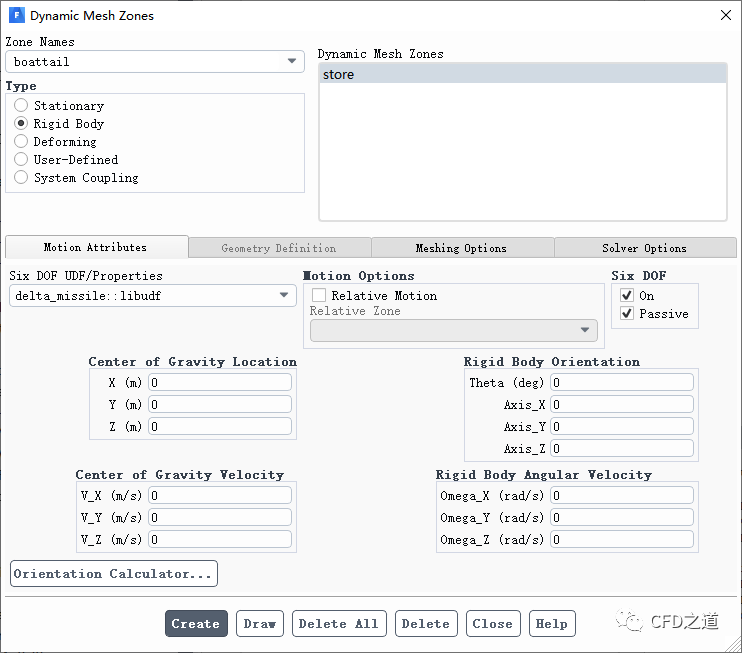Click the Theta (deg) input field
The width and height of the screenshot is (742, 653).
[x=621, y=382]
